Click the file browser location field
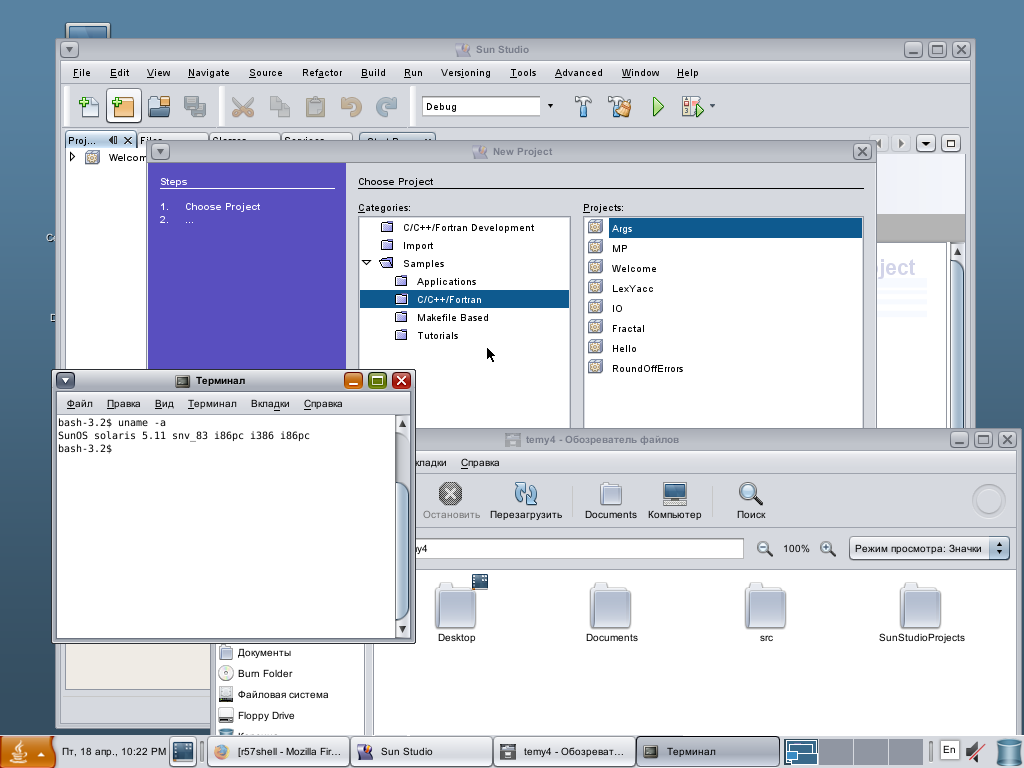 coord(579,549)
